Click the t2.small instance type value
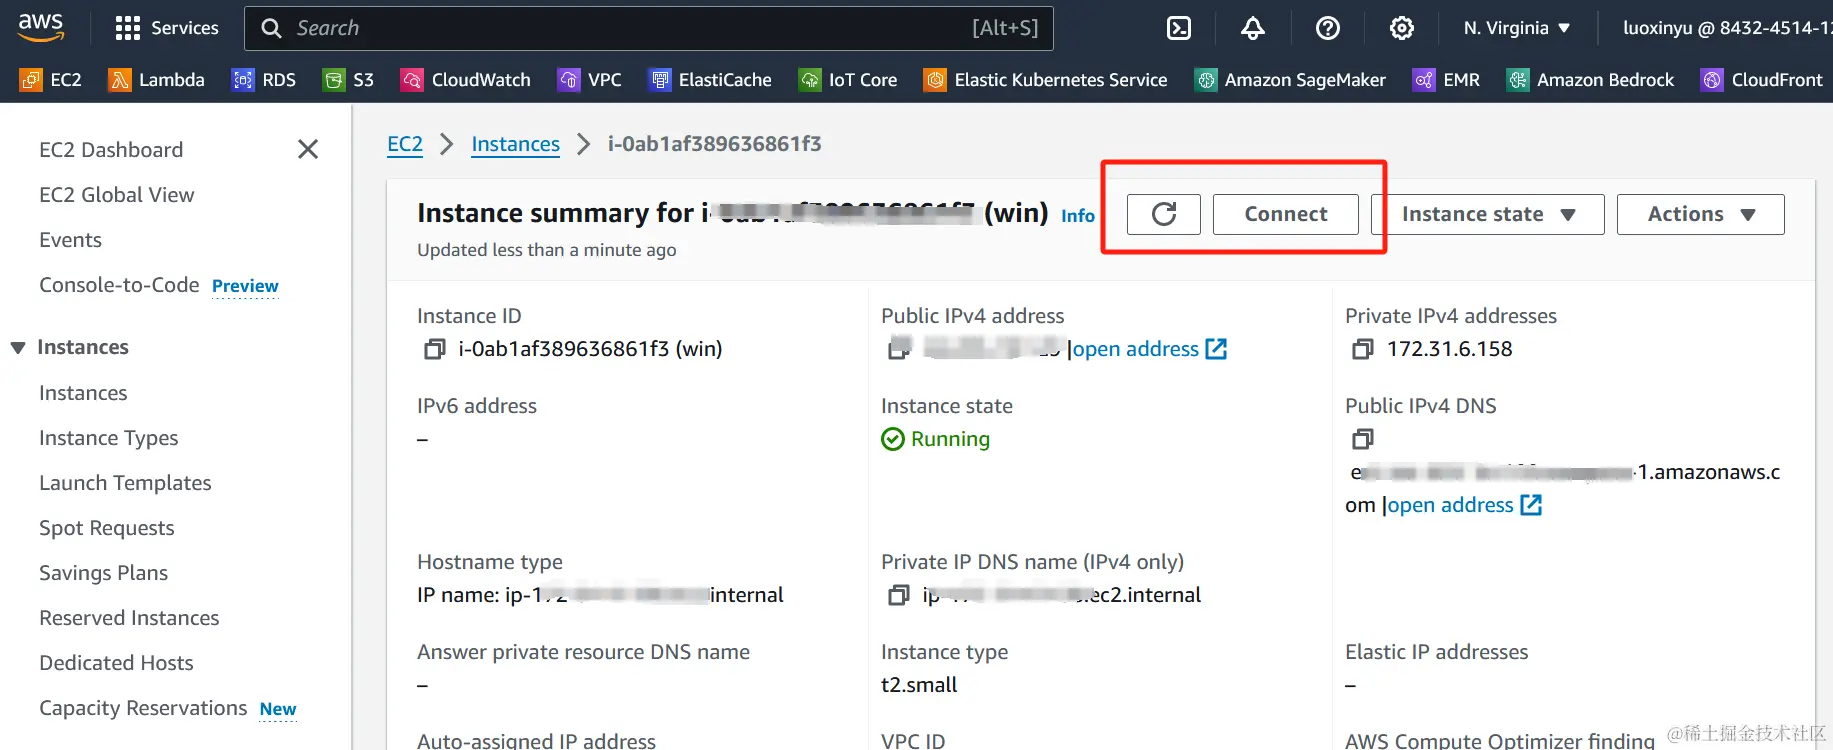This screenshot has height=750, width=1833. click(919, 685)
